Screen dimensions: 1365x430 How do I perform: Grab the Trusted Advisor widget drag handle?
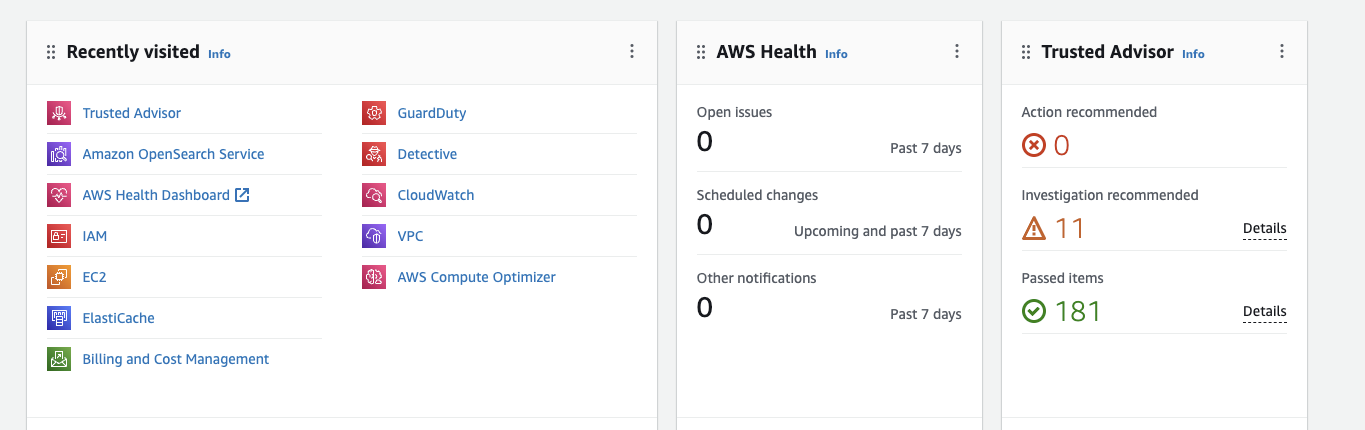[x=1026, y=52]
